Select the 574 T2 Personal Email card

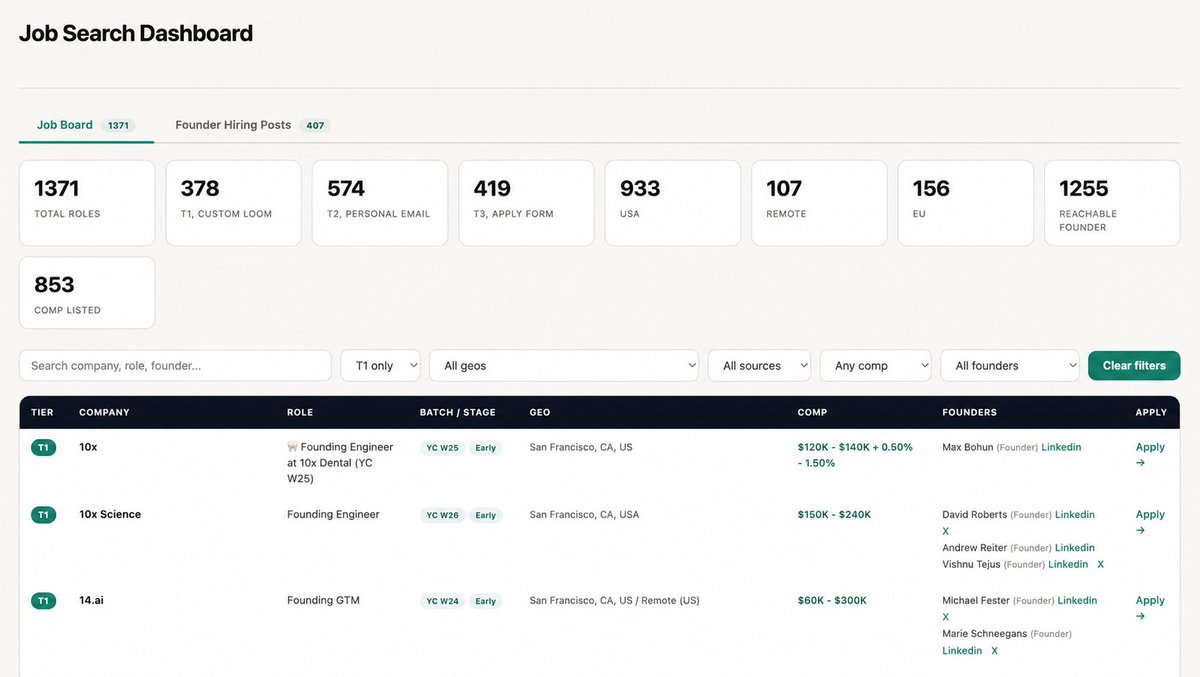tap(380, 203)
